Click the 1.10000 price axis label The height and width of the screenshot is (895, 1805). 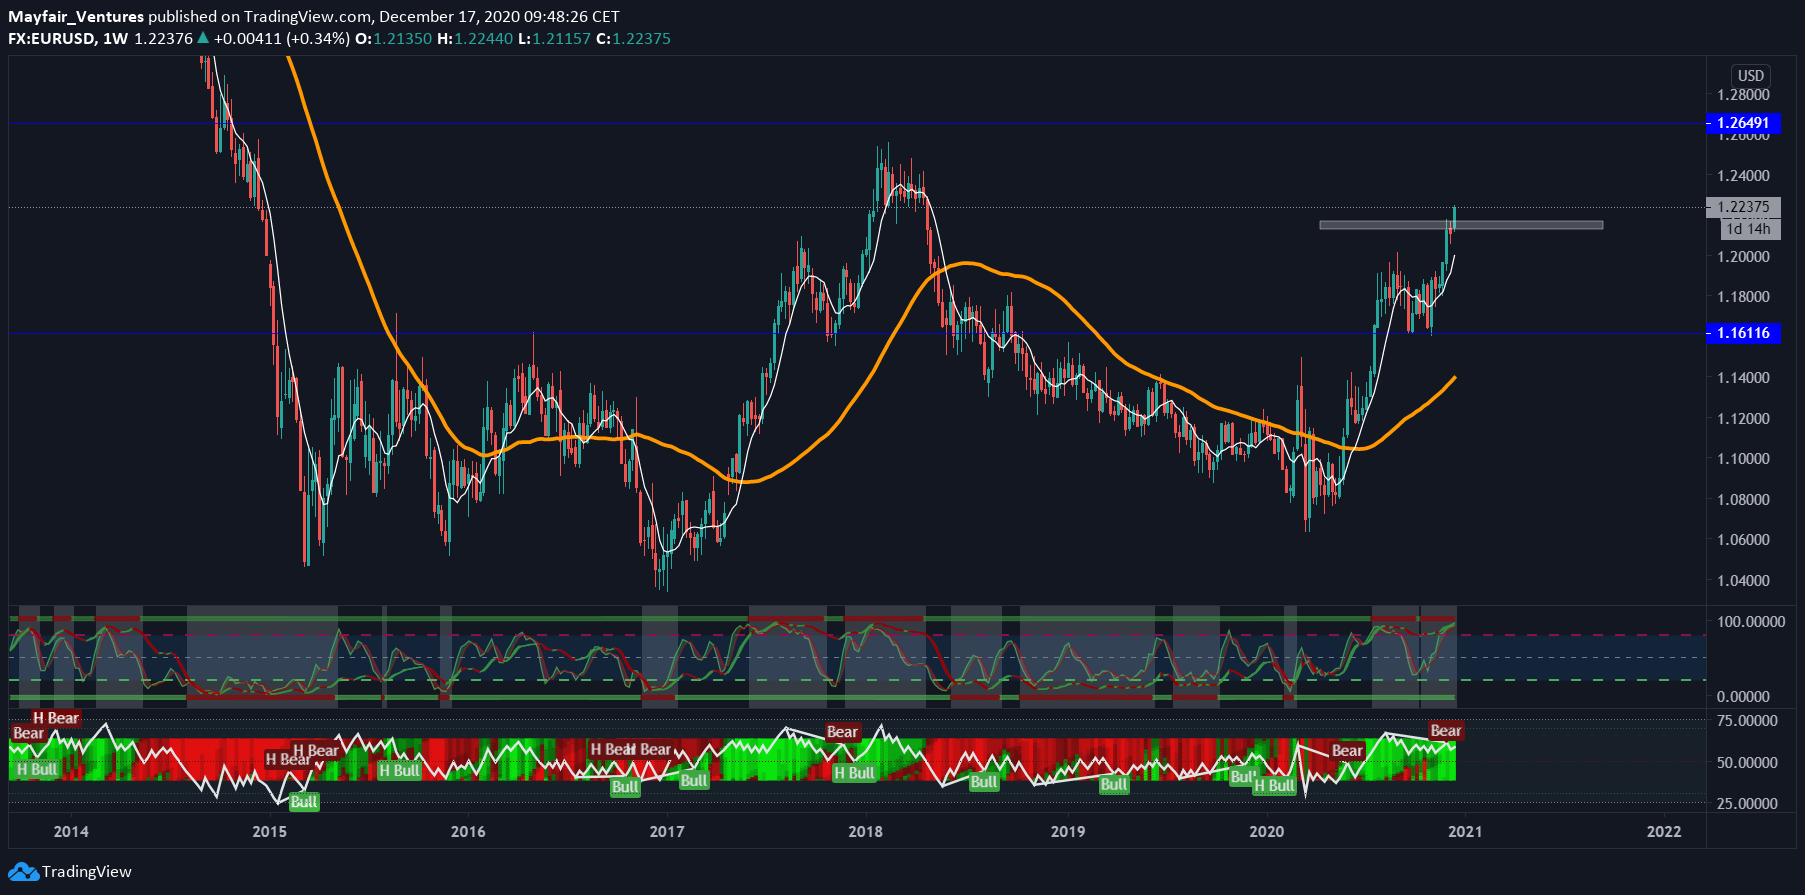[1743, 459]
